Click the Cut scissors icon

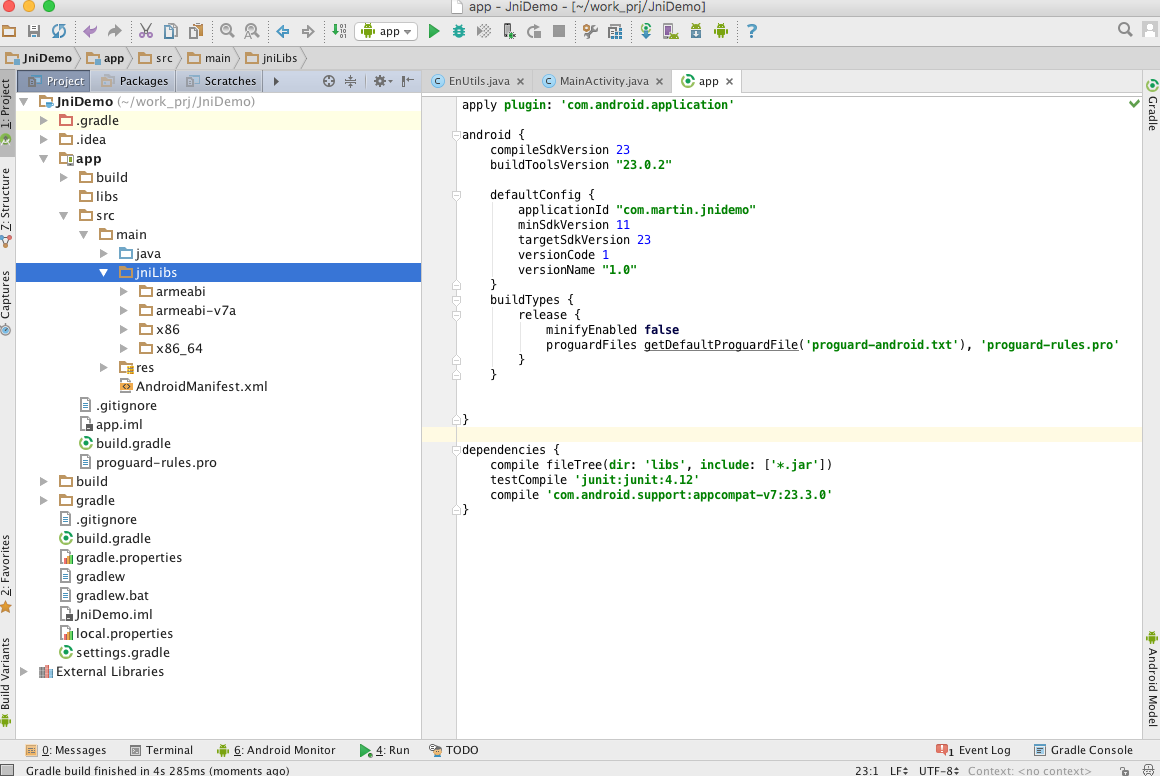(146, 31)
